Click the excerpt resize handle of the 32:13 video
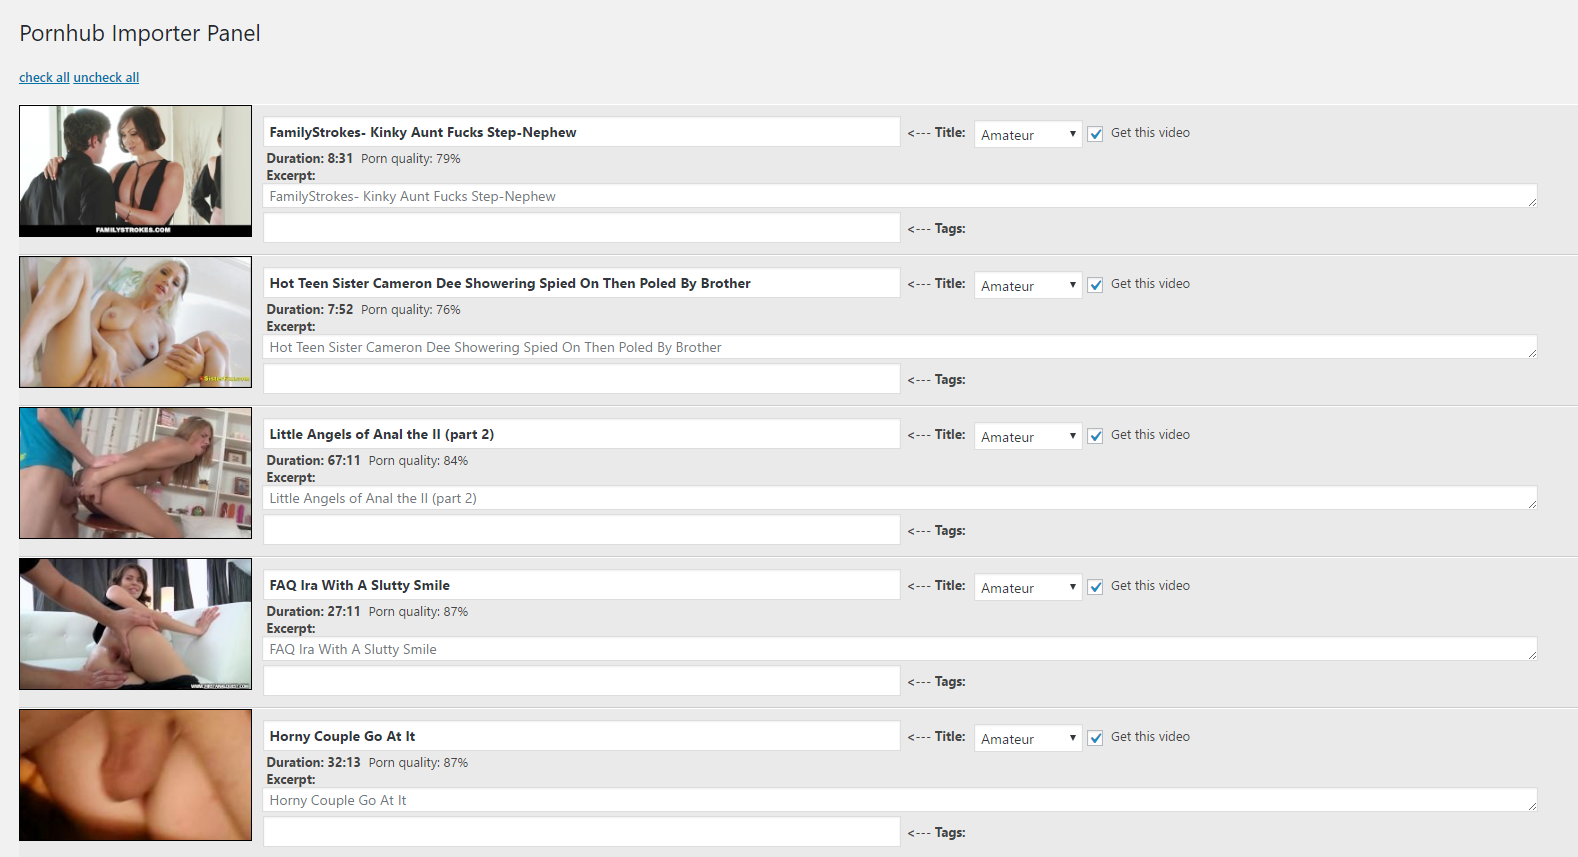This screenshot has height=857, width=1578. coord(1532,806)
